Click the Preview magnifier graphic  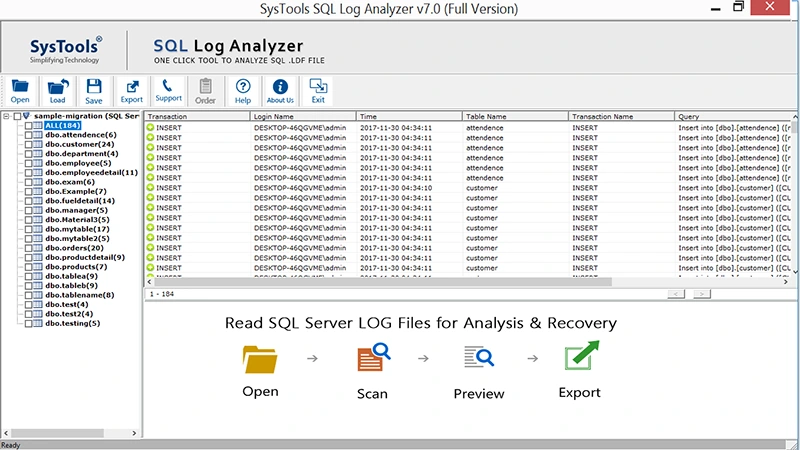(x=479, y=357)
